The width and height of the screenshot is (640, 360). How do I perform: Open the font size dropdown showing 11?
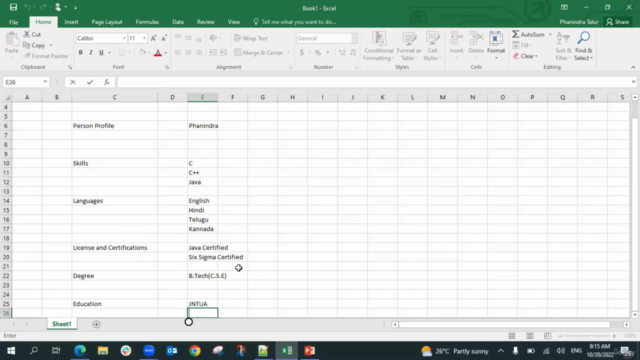[x=144, y=38]
